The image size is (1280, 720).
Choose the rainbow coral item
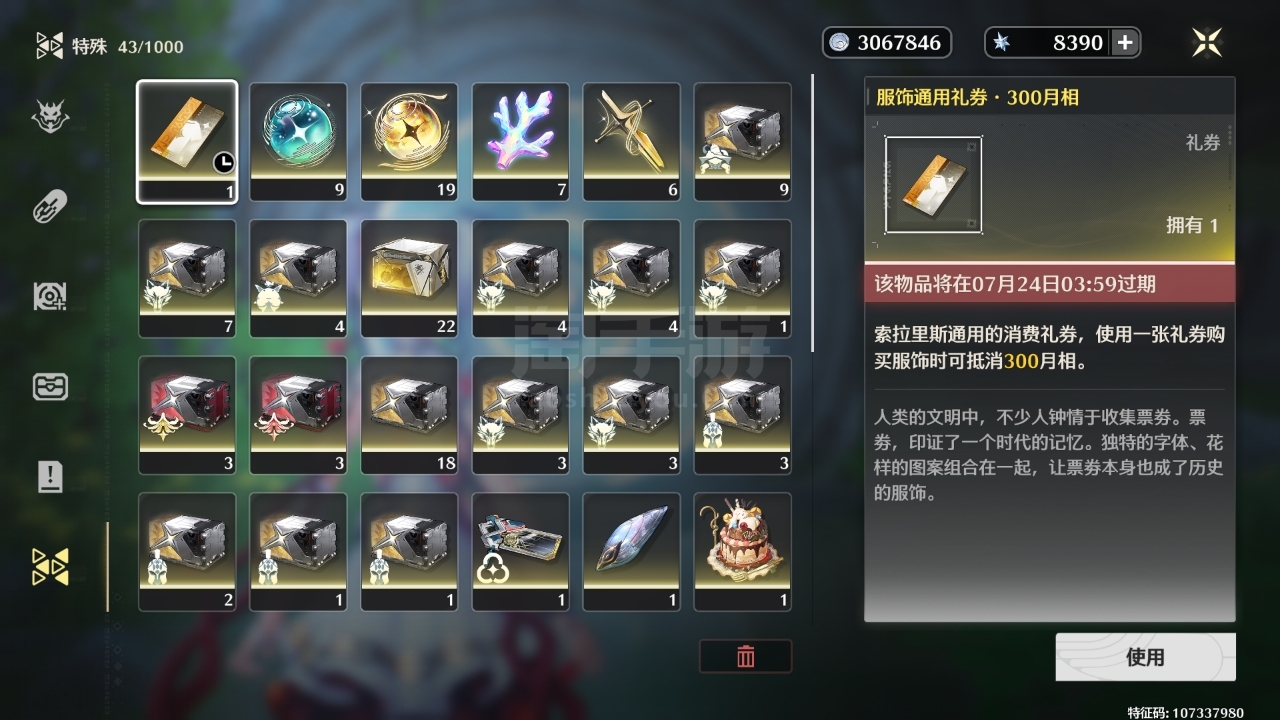520,142
